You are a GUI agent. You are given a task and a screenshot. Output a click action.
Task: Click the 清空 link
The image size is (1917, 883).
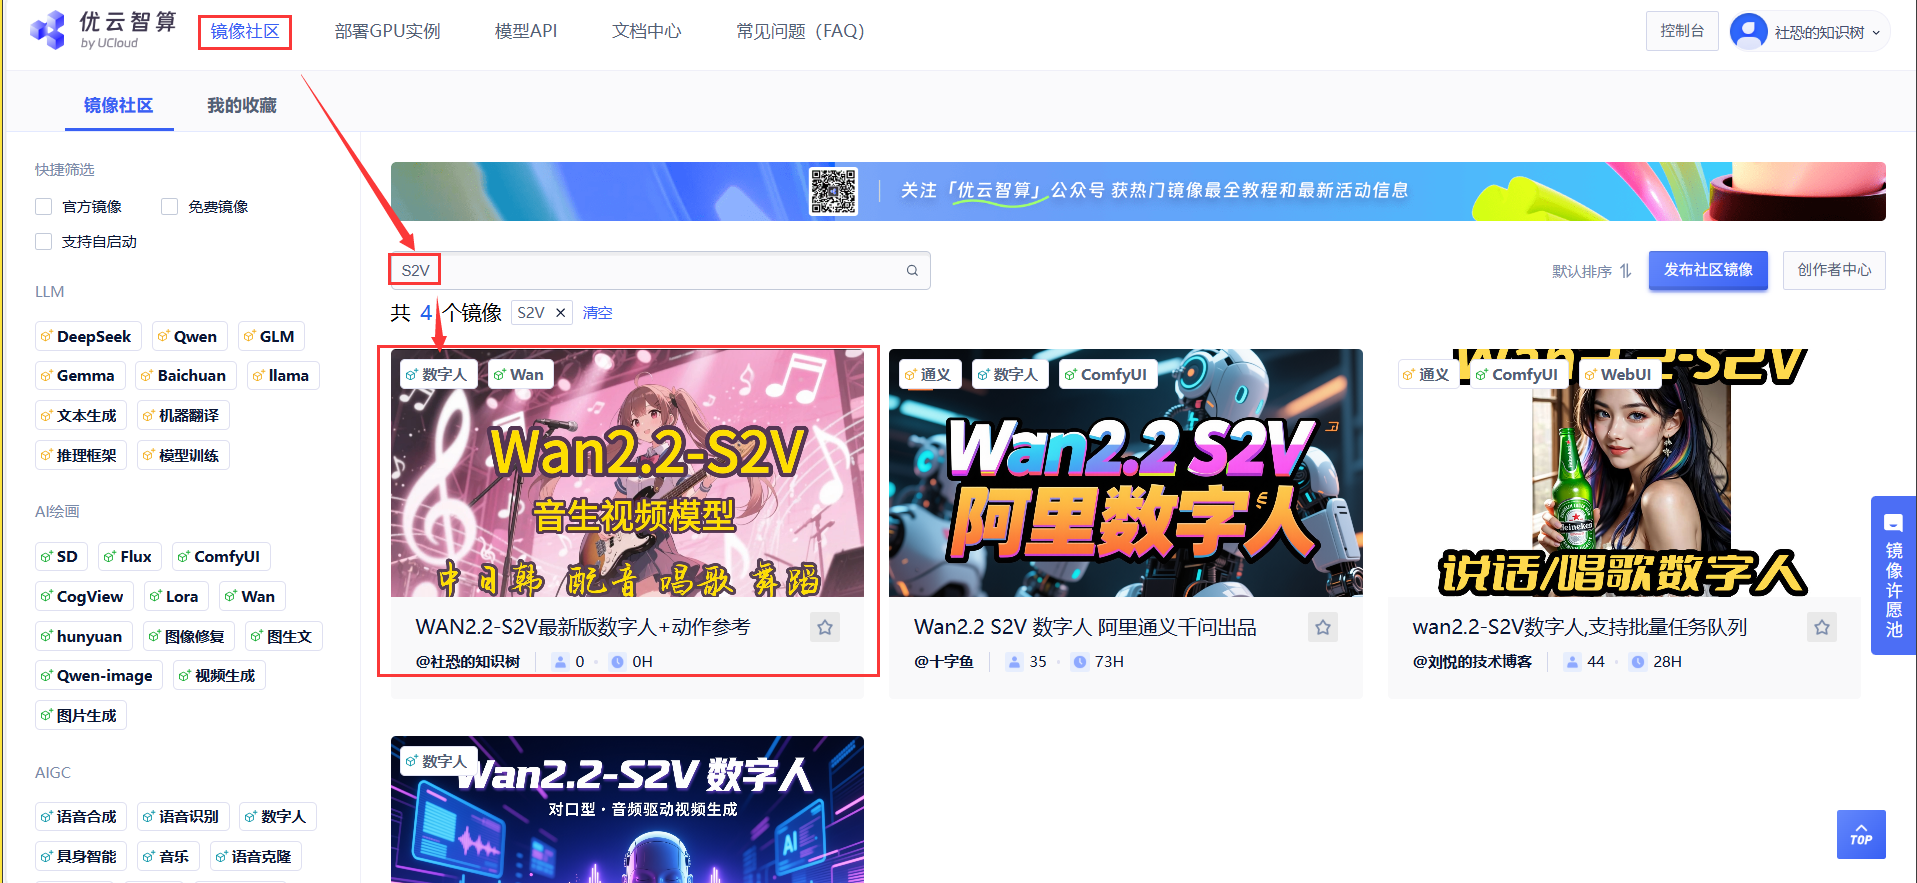[597, 313]
